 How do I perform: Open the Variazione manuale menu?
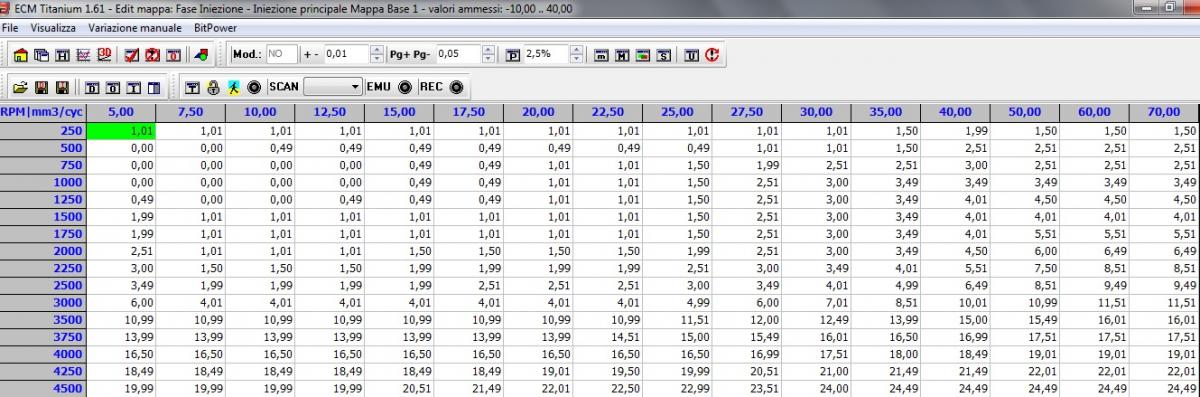click(x=135, y=28)
